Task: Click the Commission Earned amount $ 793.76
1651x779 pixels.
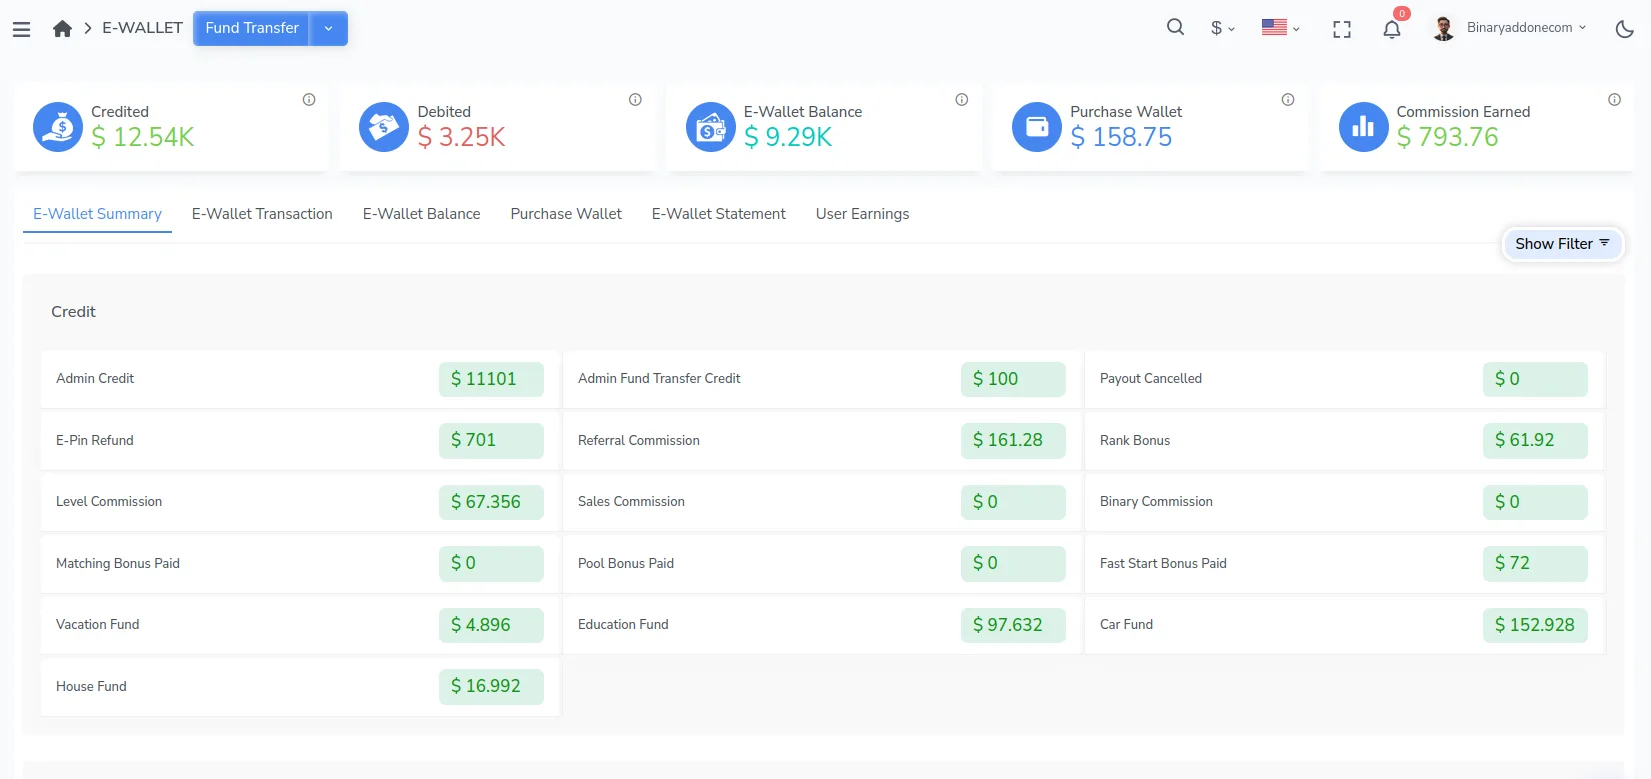Action: click(1447, 137)
